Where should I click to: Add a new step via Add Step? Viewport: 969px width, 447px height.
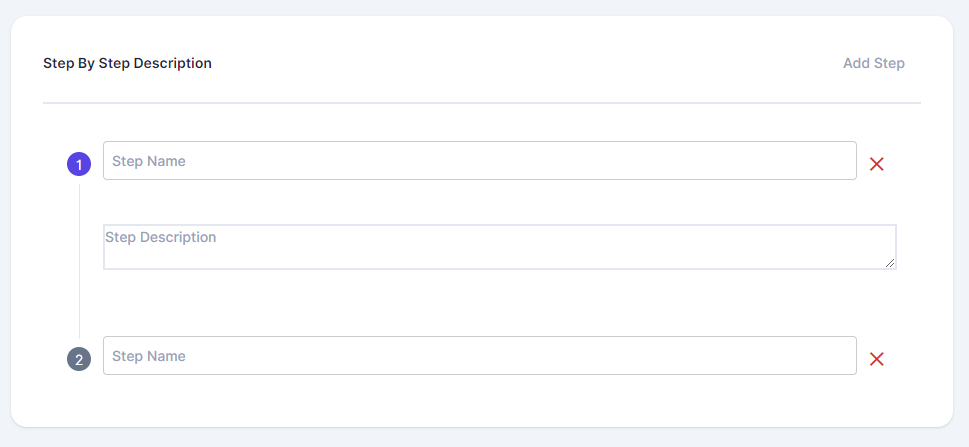click(x=873, y=63)
